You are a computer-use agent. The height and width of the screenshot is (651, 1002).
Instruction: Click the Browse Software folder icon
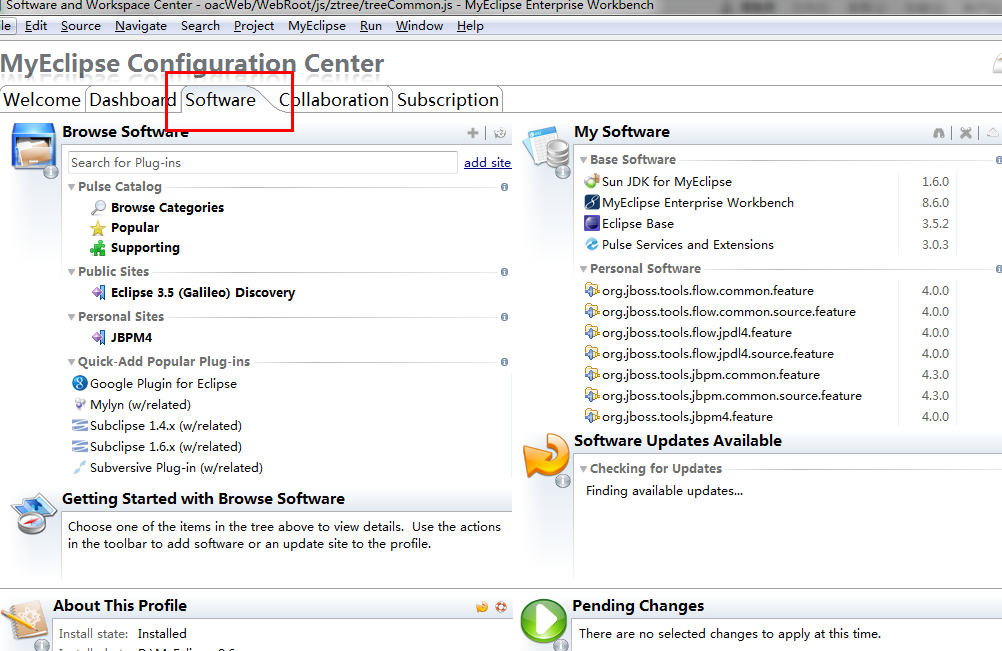pyautogui.click(x=33, y=147)
